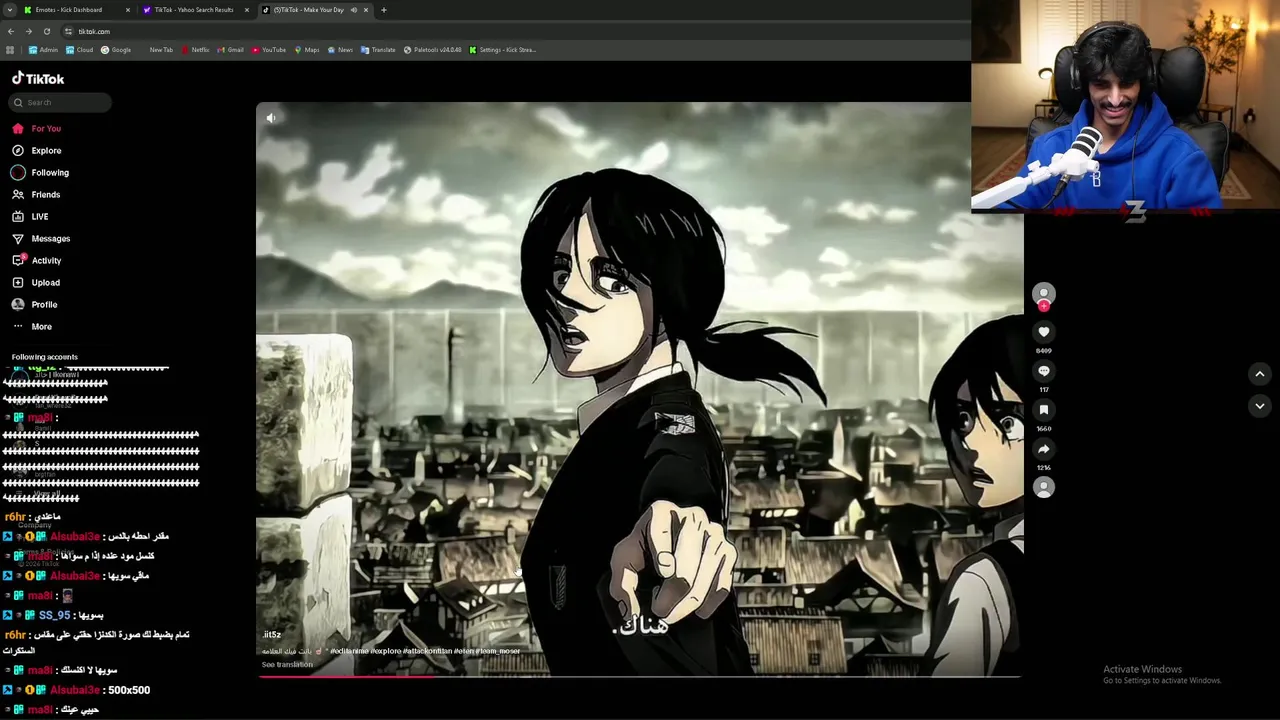The width and height of the screenshot is (1280, 720).
Task: Open the sound disc avatar below the share icon
Action: (1043, 487)
